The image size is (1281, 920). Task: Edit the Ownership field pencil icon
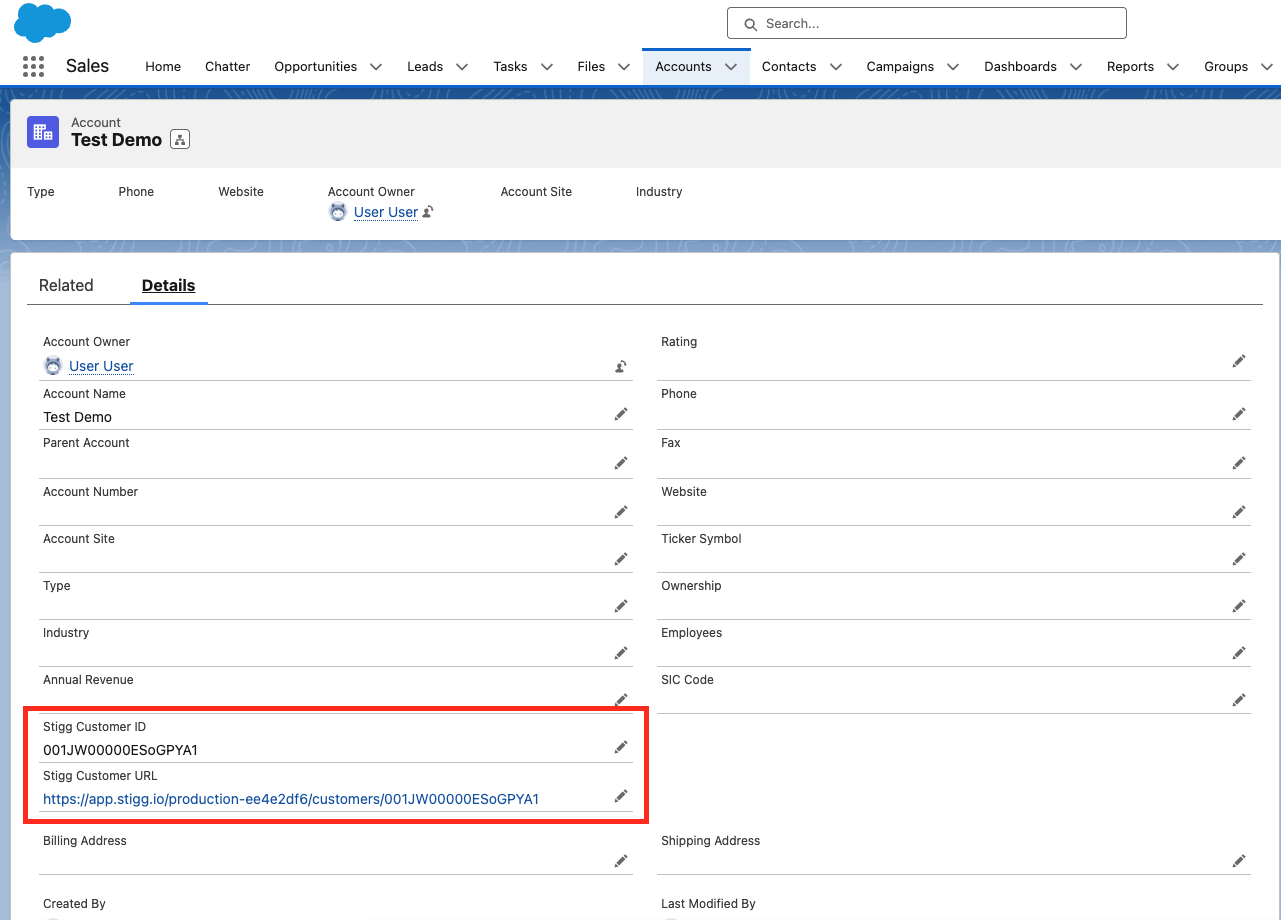[x=1239, y=606]
